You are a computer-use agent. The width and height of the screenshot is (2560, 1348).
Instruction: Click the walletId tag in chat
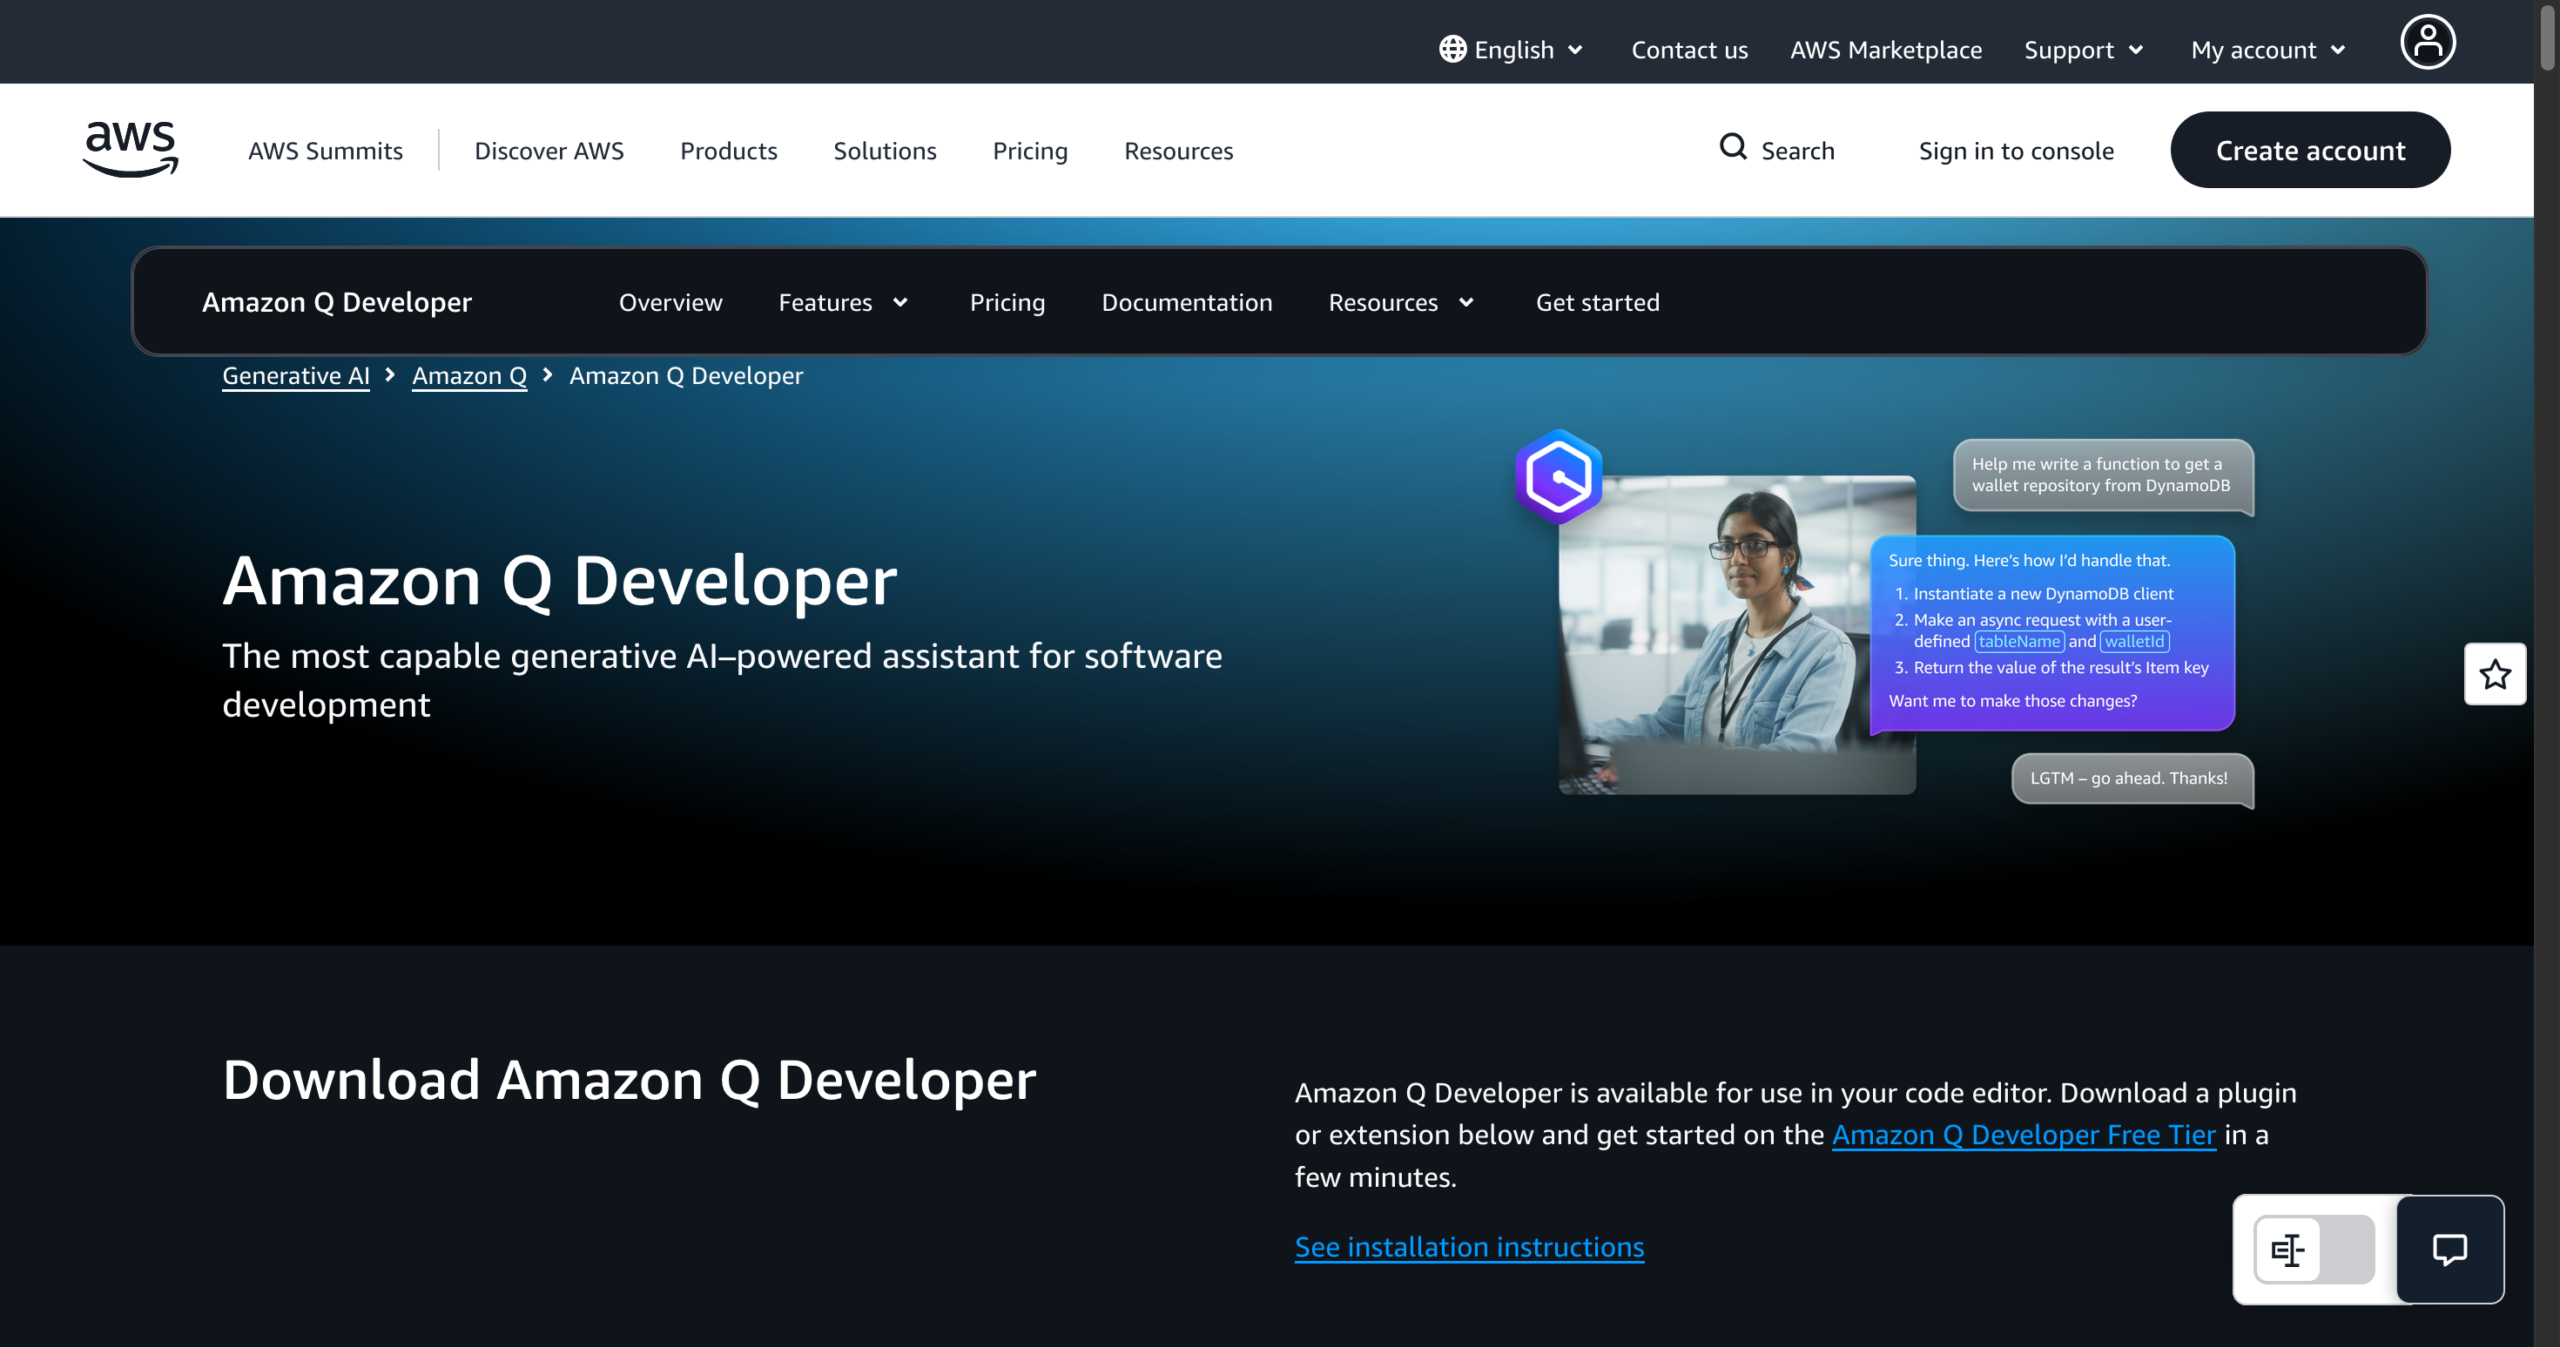[2134, 642]
